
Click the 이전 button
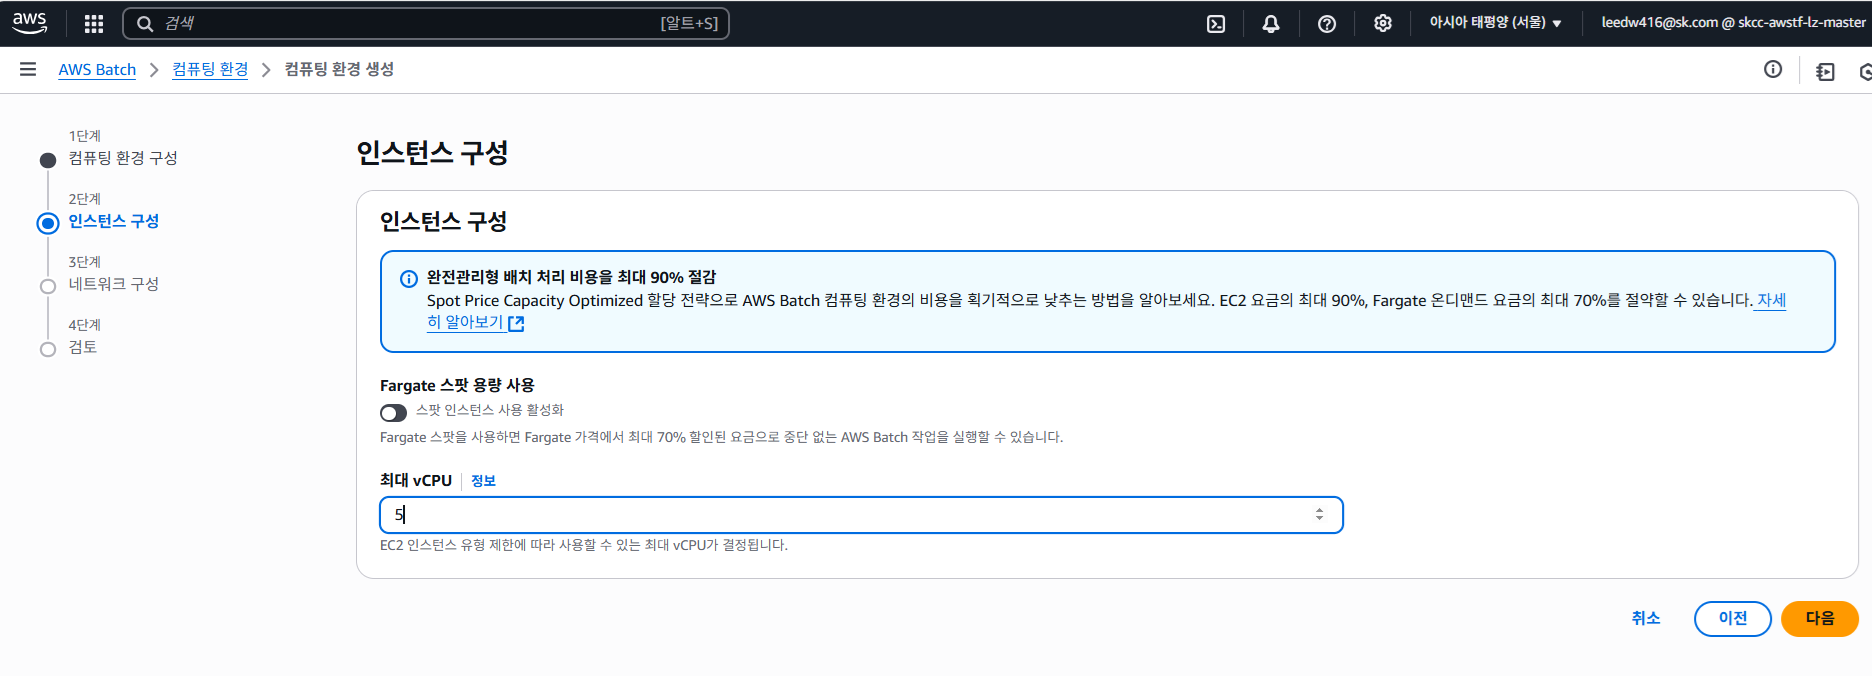coord(1732,619)
